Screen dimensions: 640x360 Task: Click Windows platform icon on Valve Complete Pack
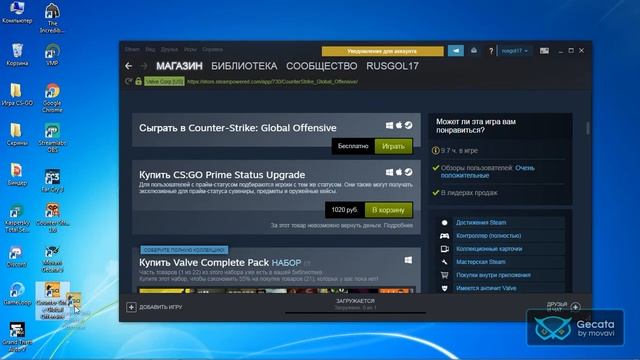[x=408, y=260]
